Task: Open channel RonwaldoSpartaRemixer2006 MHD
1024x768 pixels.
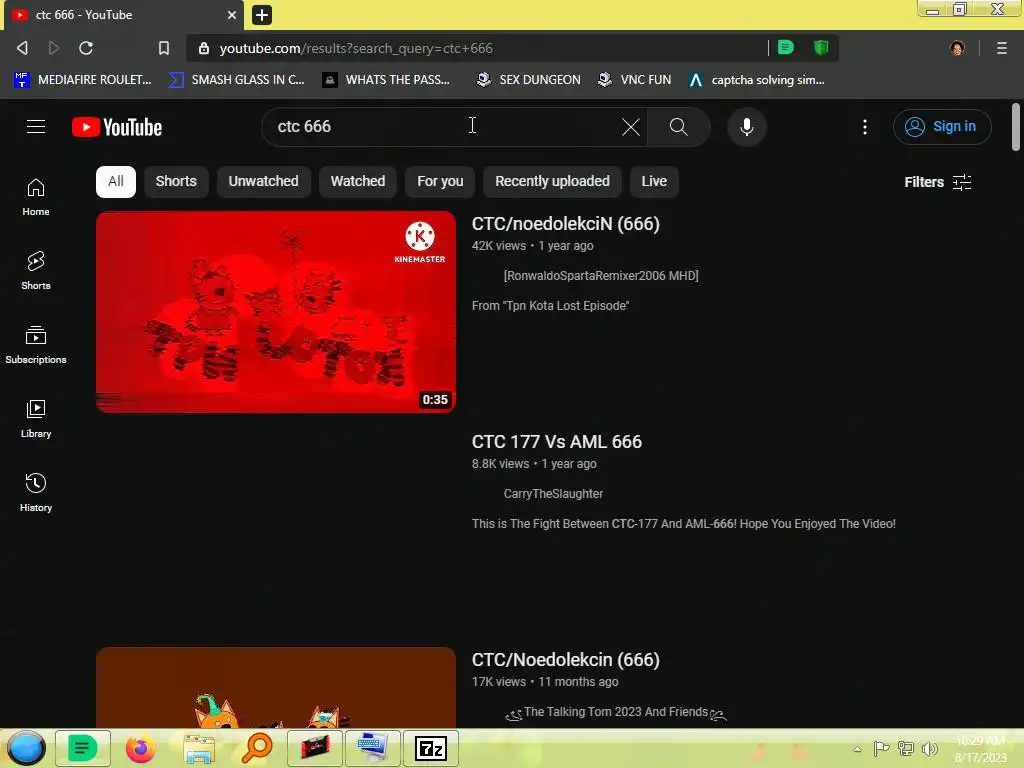Action: click(601, 276)
